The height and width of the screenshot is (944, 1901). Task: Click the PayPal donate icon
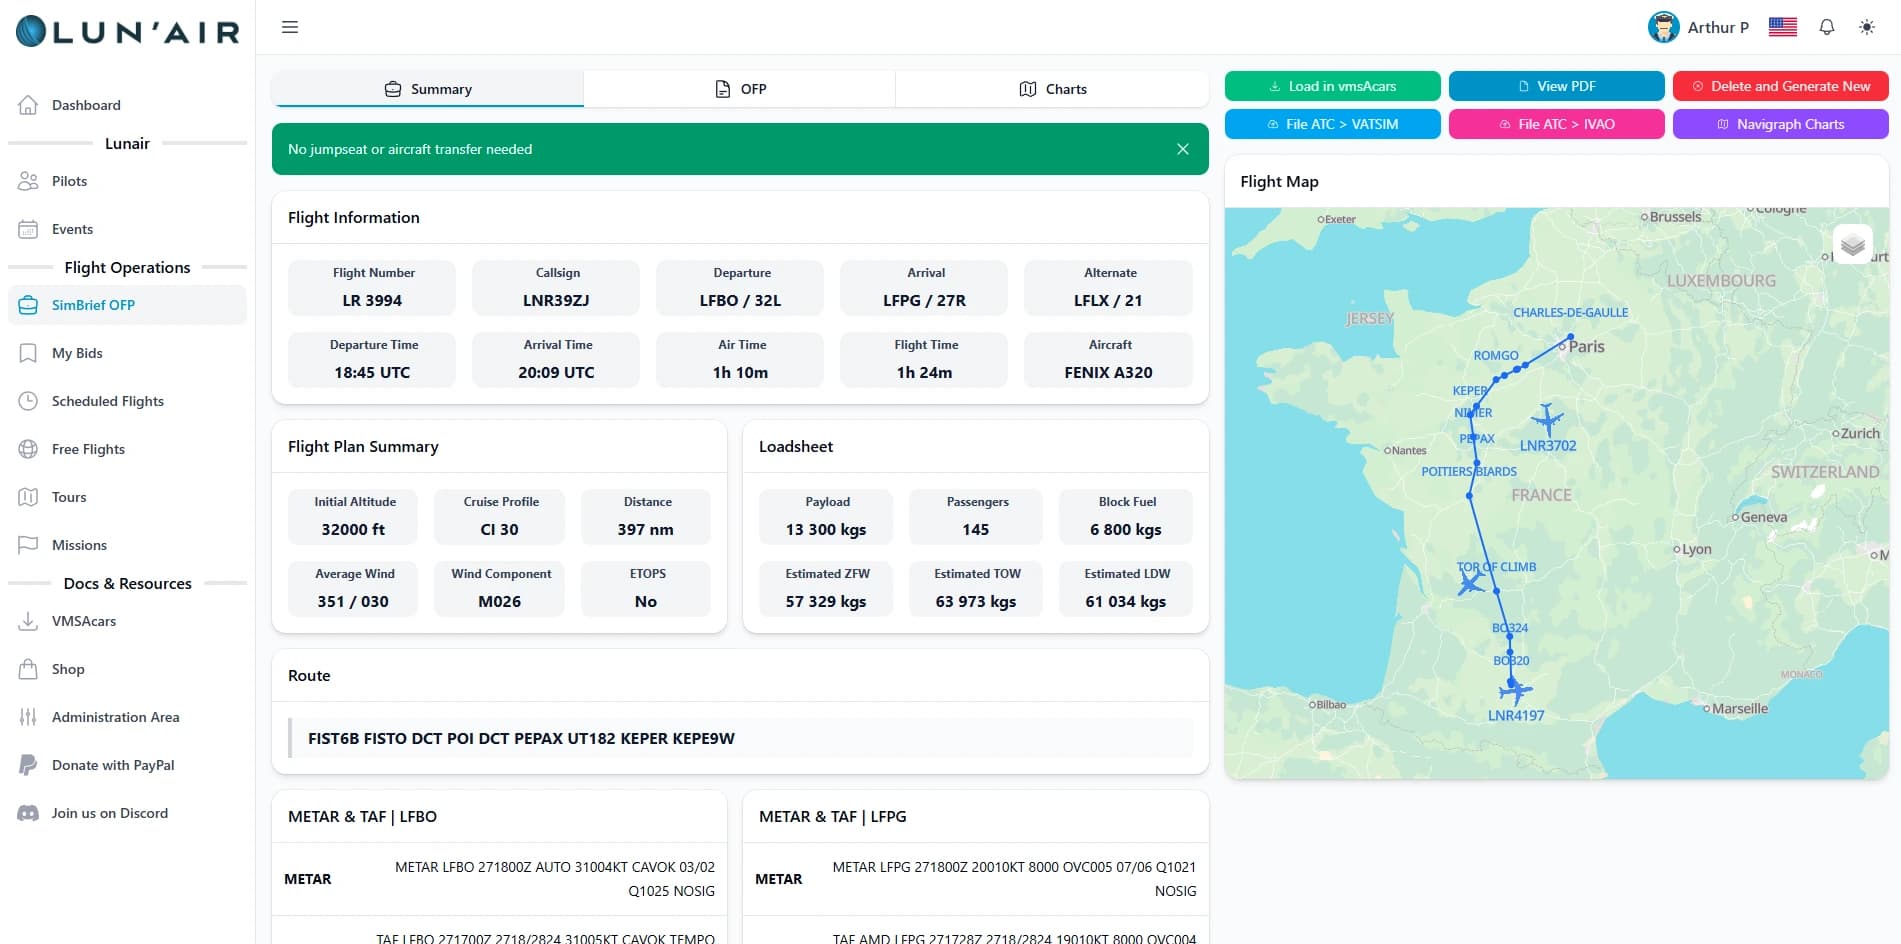26,765
